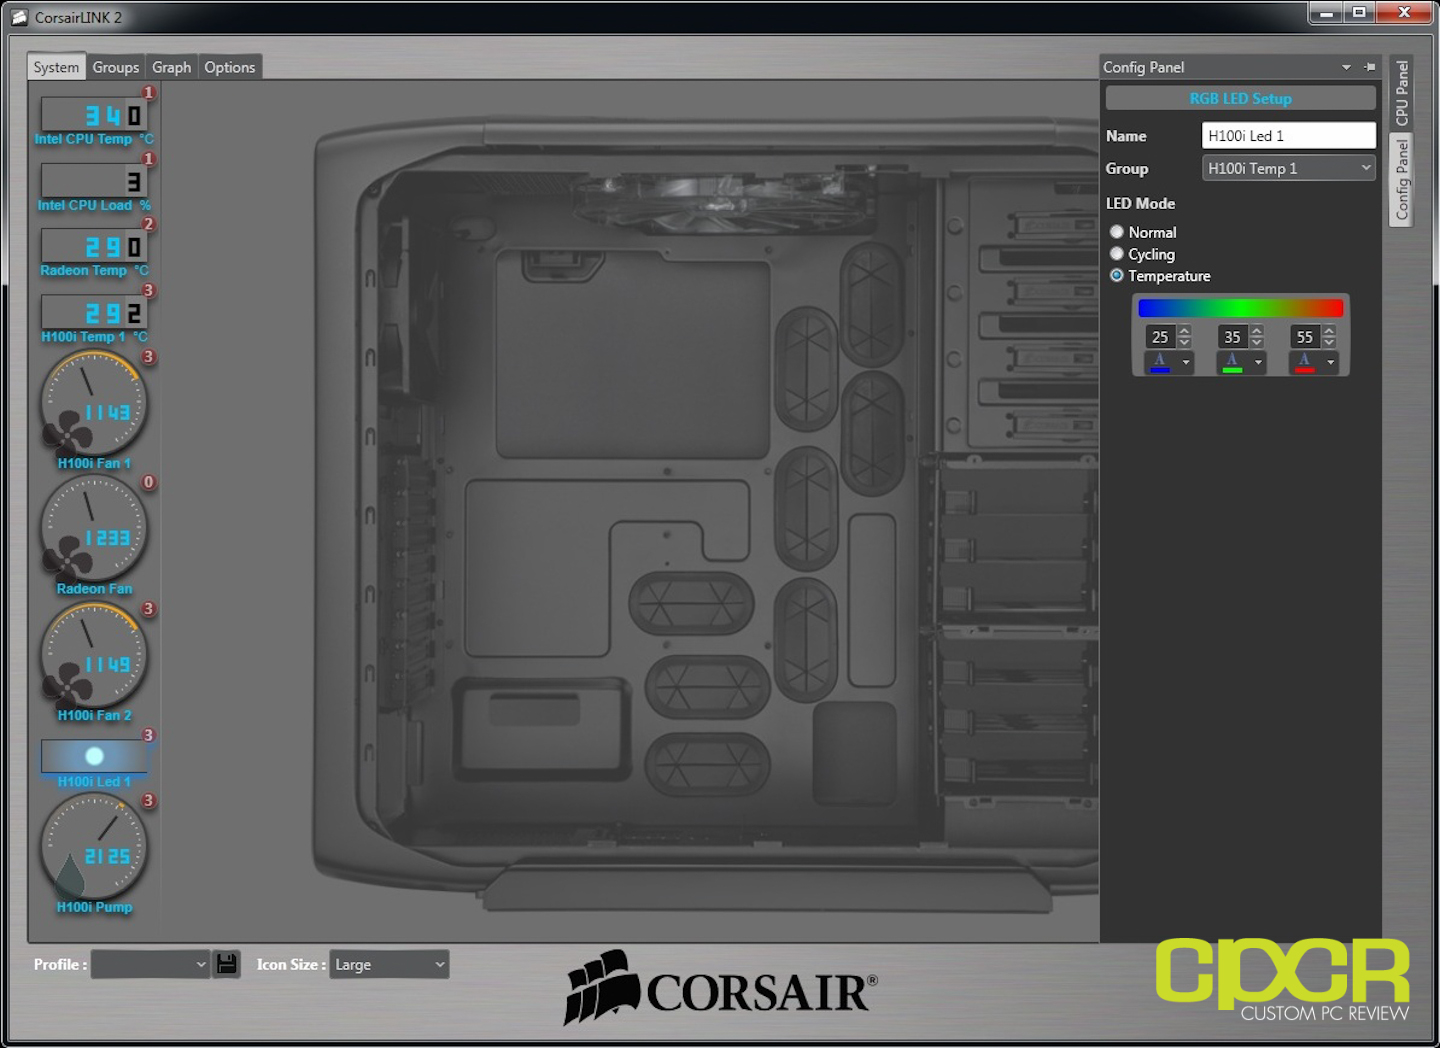
Task: Minimize the CorsairLINK 2 window
Action: click(1325, 13)
